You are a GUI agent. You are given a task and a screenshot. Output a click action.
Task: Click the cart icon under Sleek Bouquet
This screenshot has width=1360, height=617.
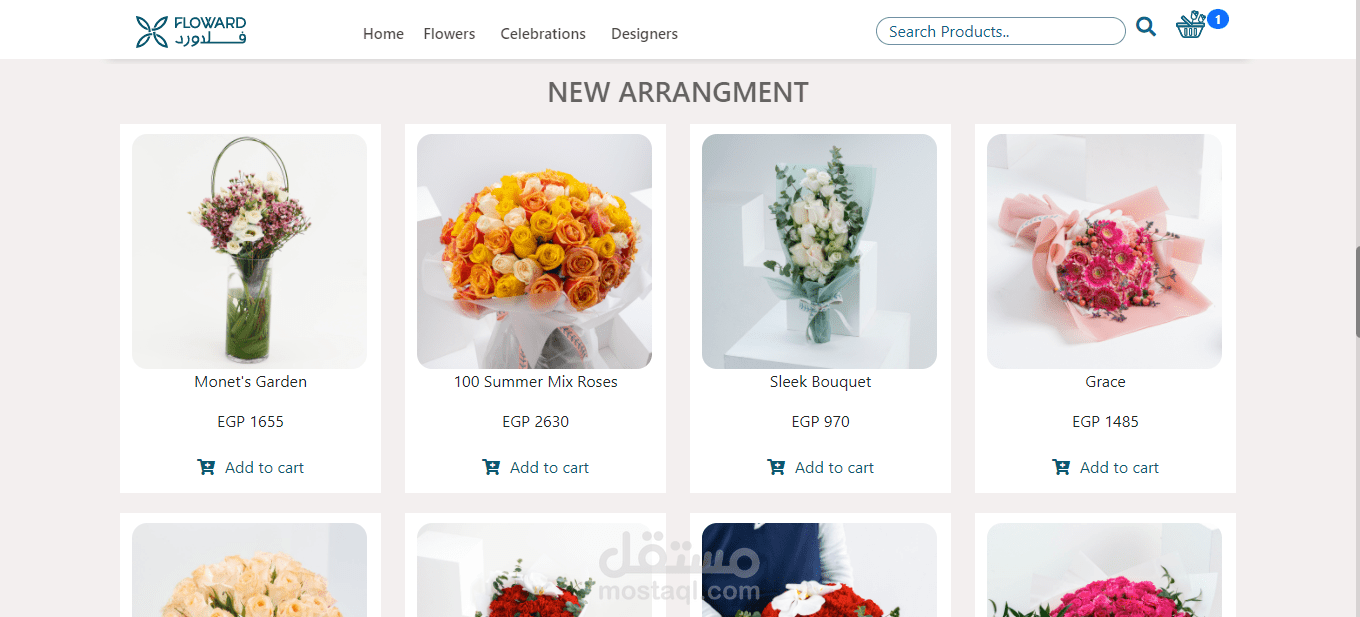[776, 467]
